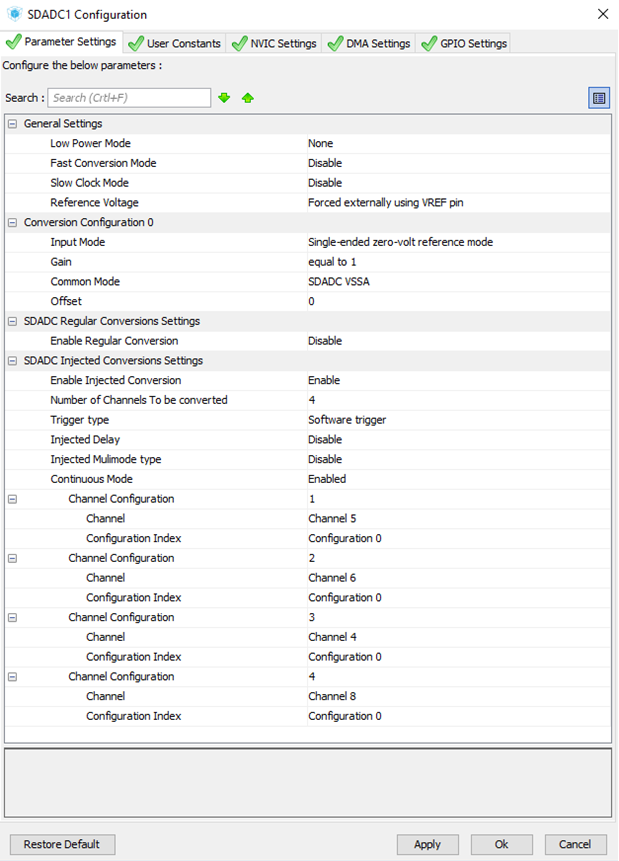Switch to the NVIC Settings tab
The image size is (619, 861).
point(274,43)
